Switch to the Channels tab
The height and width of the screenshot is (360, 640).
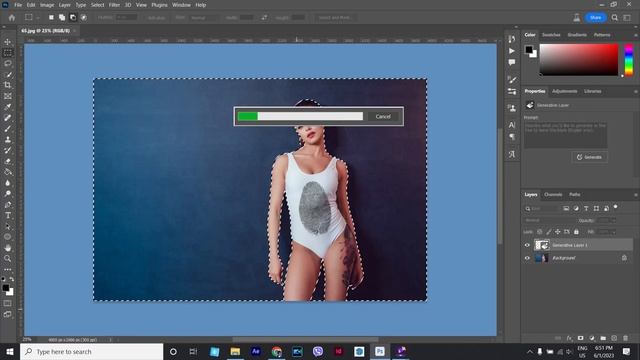pos(553,195)
